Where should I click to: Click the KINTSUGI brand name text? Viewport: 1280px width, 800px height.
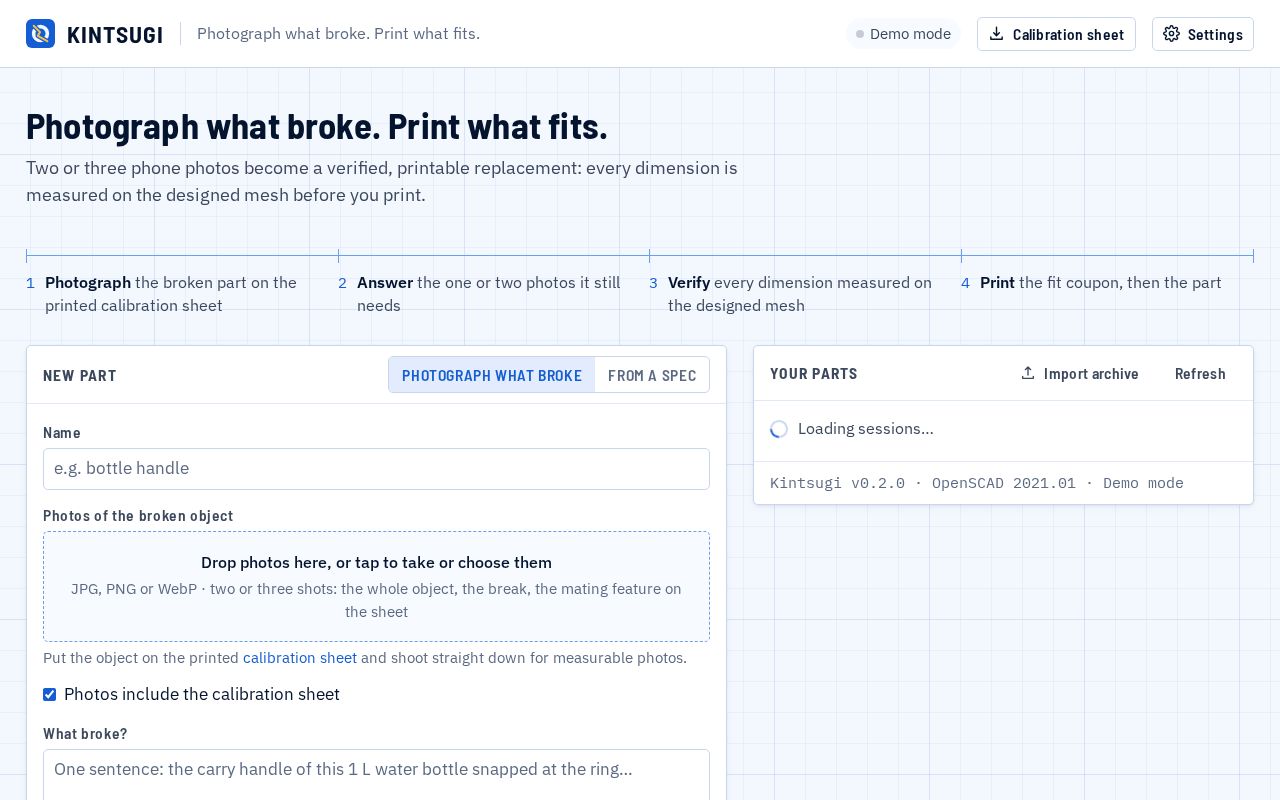(x=115, y=35)
